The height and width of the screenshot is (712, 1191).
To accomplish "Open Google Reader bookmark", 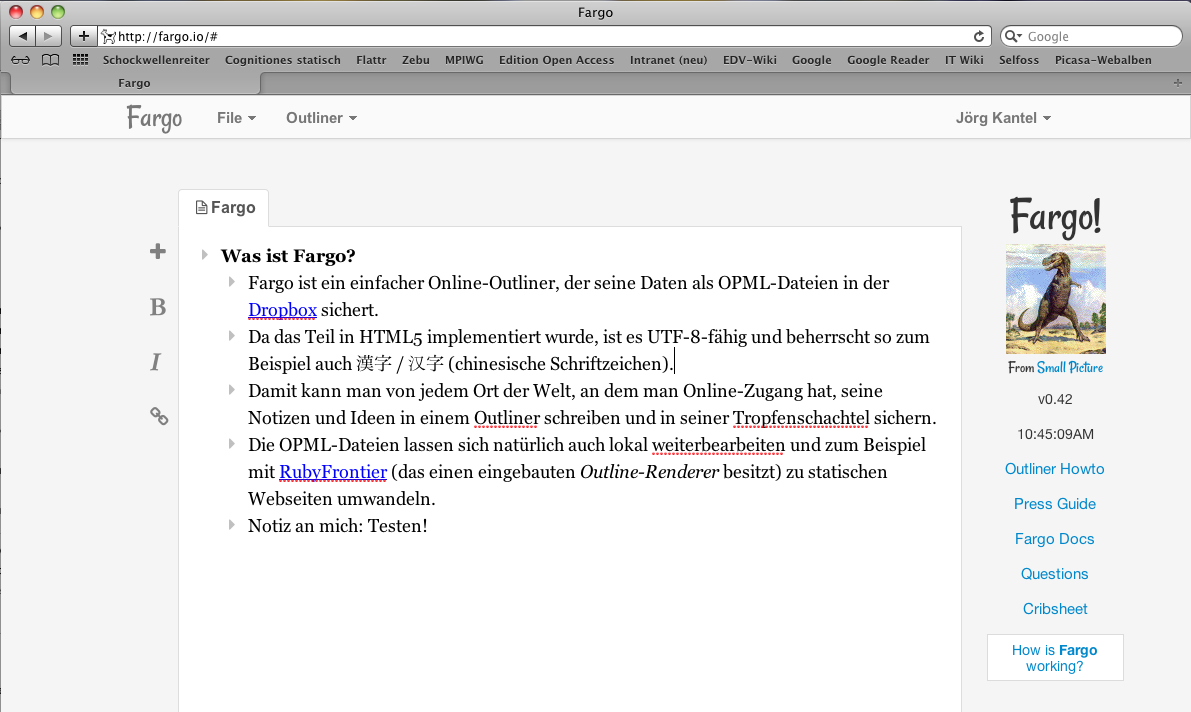I will (x=888, y=60).
